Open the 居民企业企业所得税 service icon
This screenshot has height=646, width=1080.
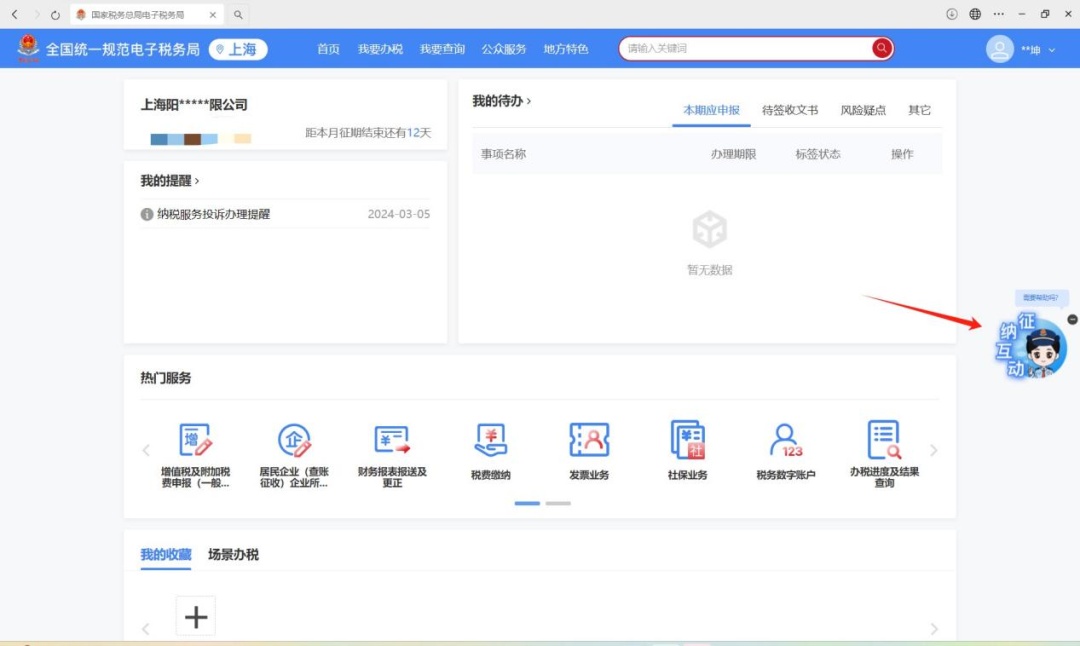294,440
